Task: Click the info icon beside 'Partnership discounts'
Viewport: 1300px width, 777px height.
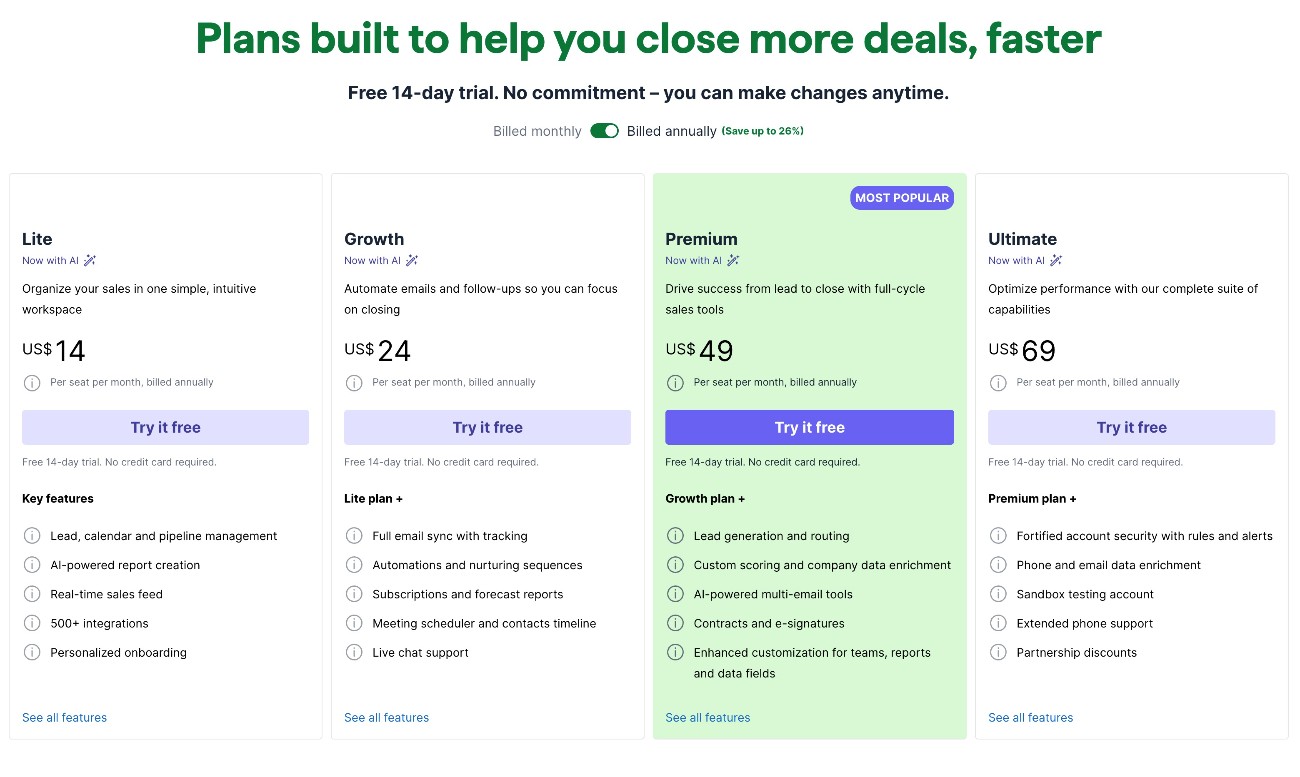Action: [999, 652]
